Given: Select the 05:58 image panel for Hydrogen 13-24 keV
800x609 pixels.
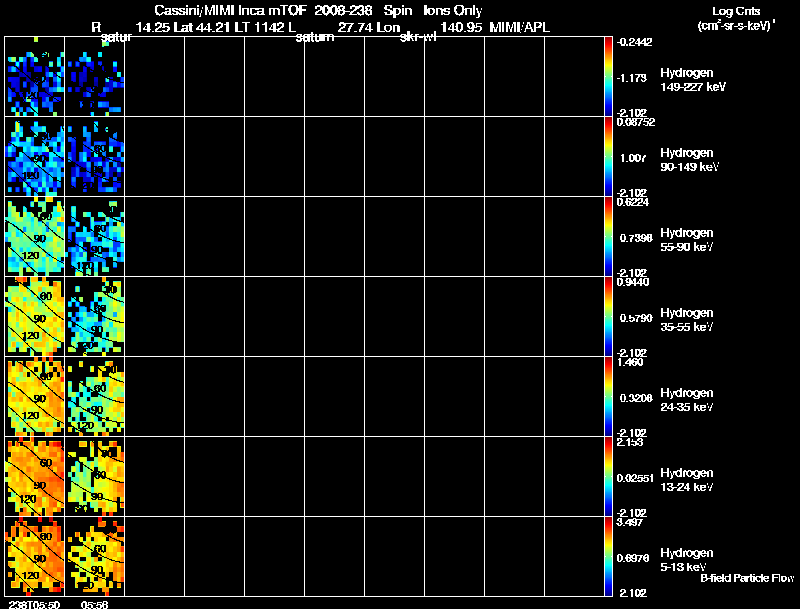Looking at the screenshot, I should [x=94, y=477].
